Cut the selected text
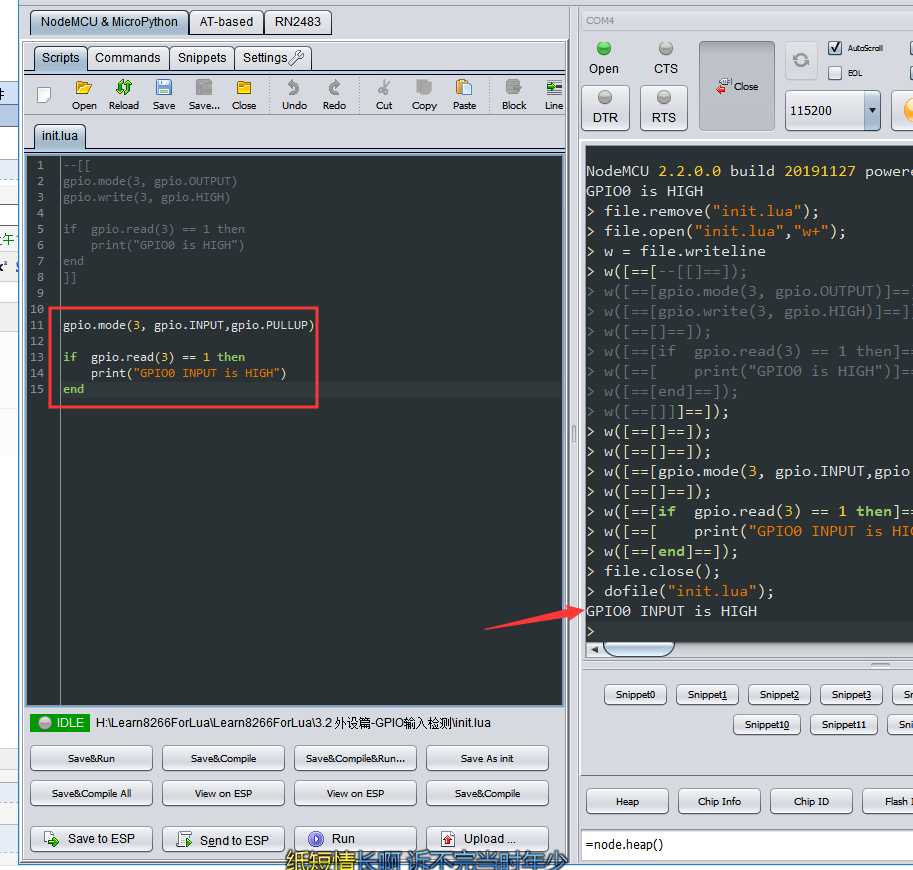The height and width of the screenshot is (870, 913). tap(384, 95)
